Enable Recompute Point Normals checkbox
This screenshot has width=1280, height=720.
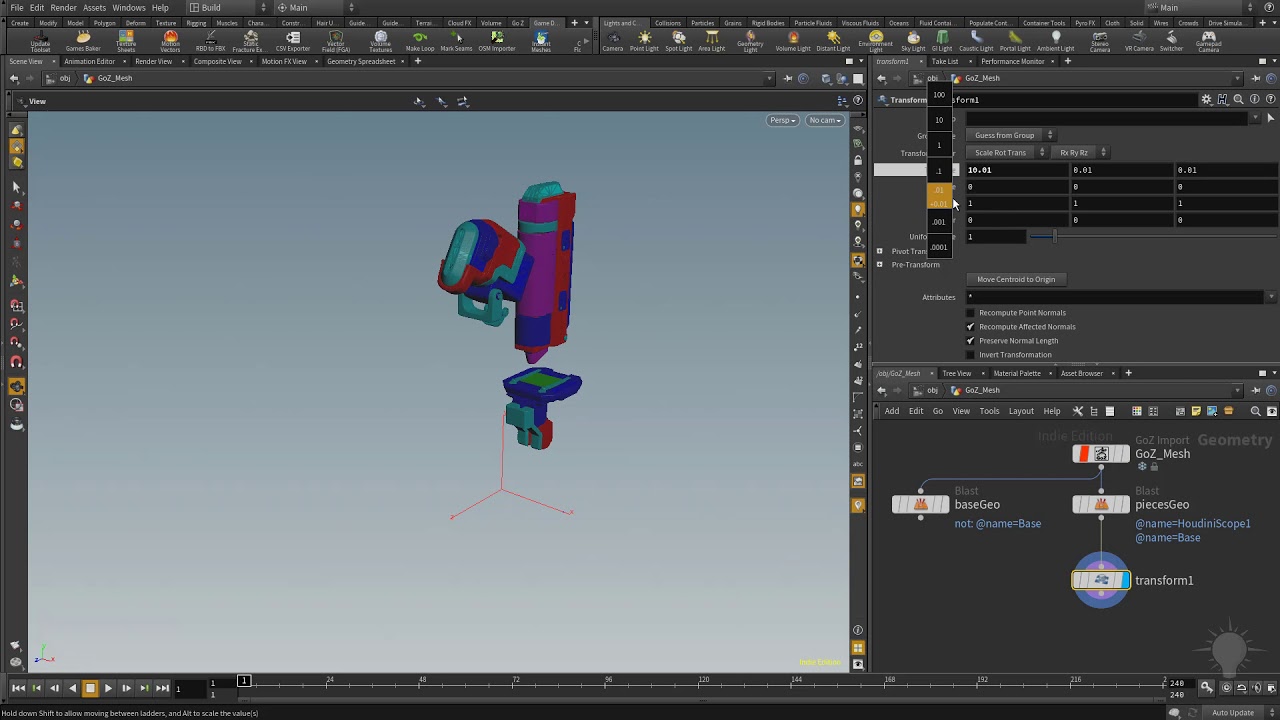(970, 313)
